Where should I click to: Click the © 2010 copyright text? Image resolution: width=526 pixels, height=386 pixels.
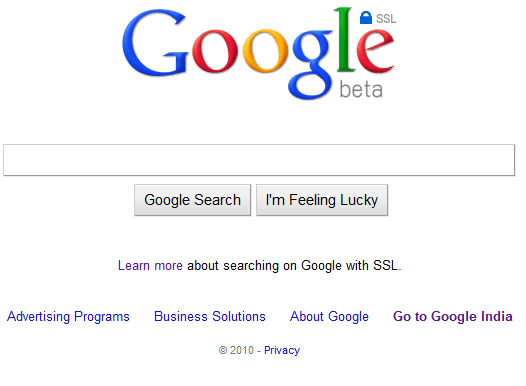pyautogui.click(x=236, y=350)
